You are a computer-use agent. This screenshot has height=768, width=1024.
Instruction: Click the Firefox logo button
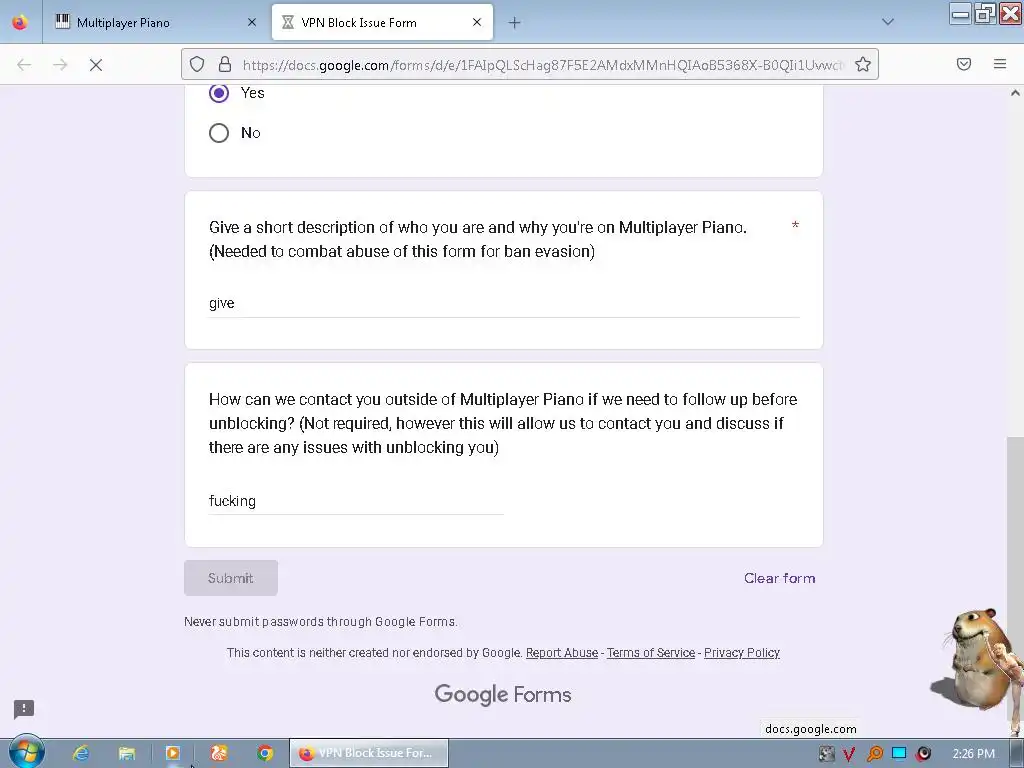(20, 23)
